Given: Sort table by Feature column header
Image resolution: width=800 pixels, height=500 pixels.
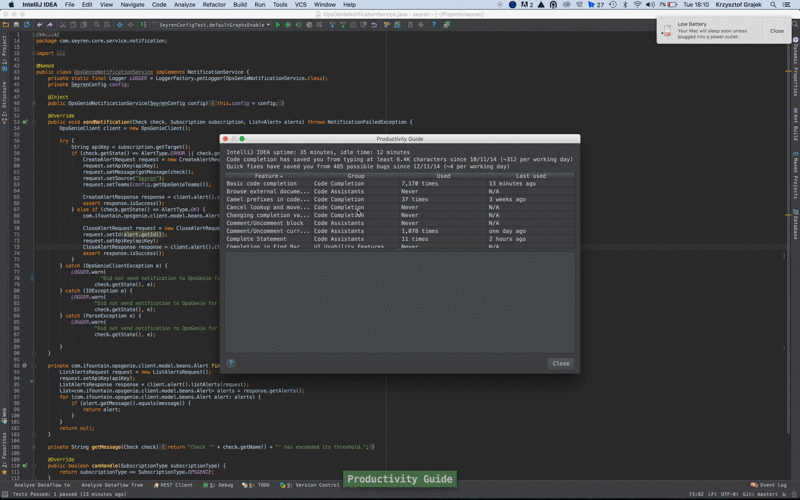Looking at the screenshot, I should pyautogui.click(x=268, y=176).
